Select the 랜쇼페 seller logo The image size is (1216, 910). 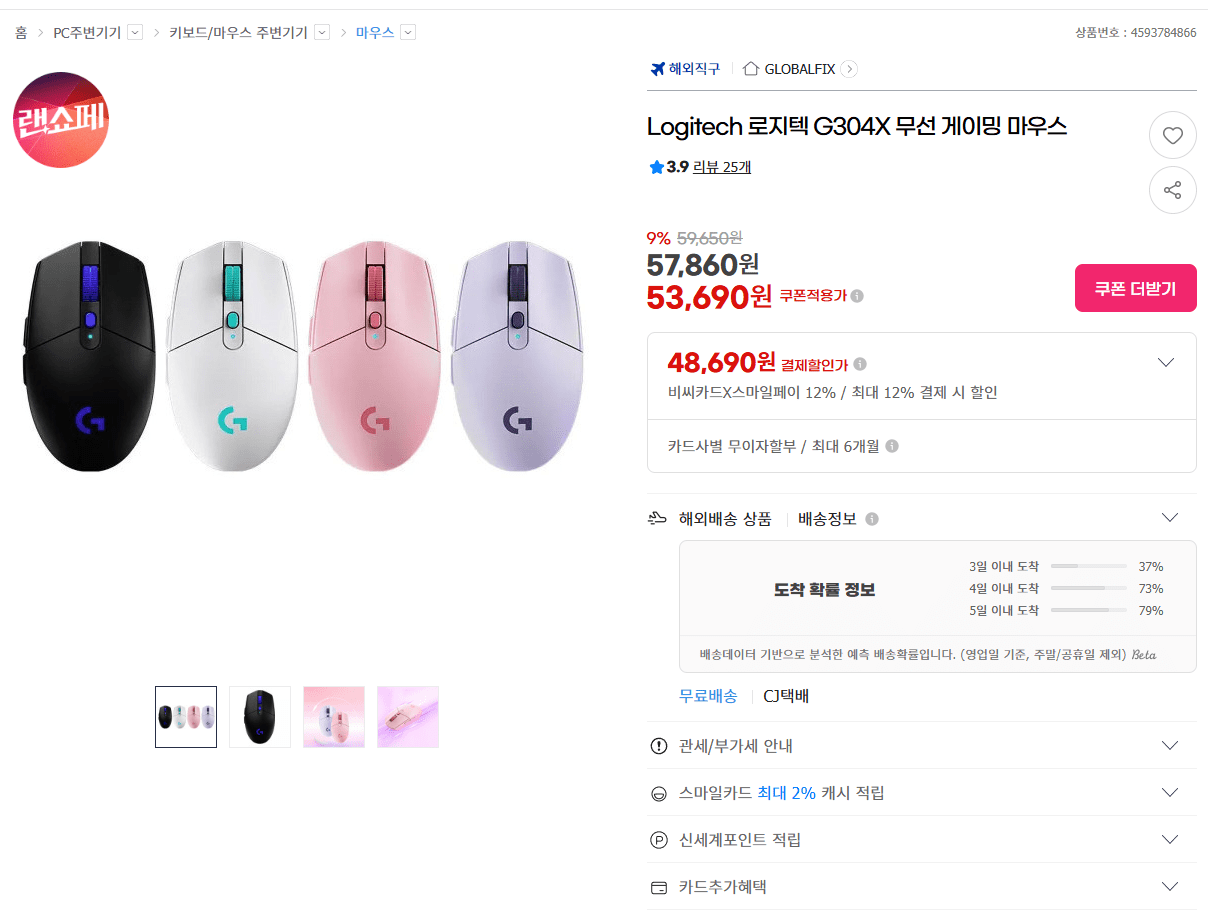pyautogui.click(x=61, y=118)
